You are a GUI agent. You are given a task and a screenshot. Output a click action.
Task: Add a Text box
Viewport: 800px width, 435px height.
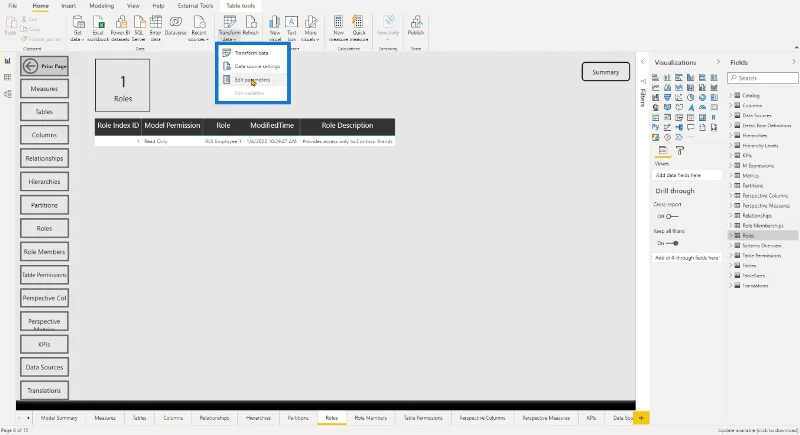point(291,28)
